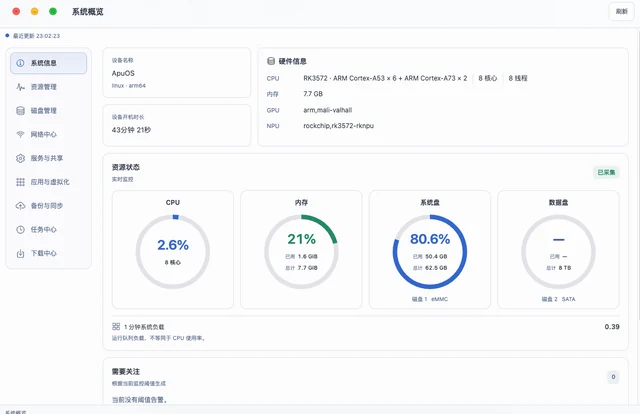Open 系统信息 via its info icon
The image size is (640, 414).
click(x=20, y=63)
